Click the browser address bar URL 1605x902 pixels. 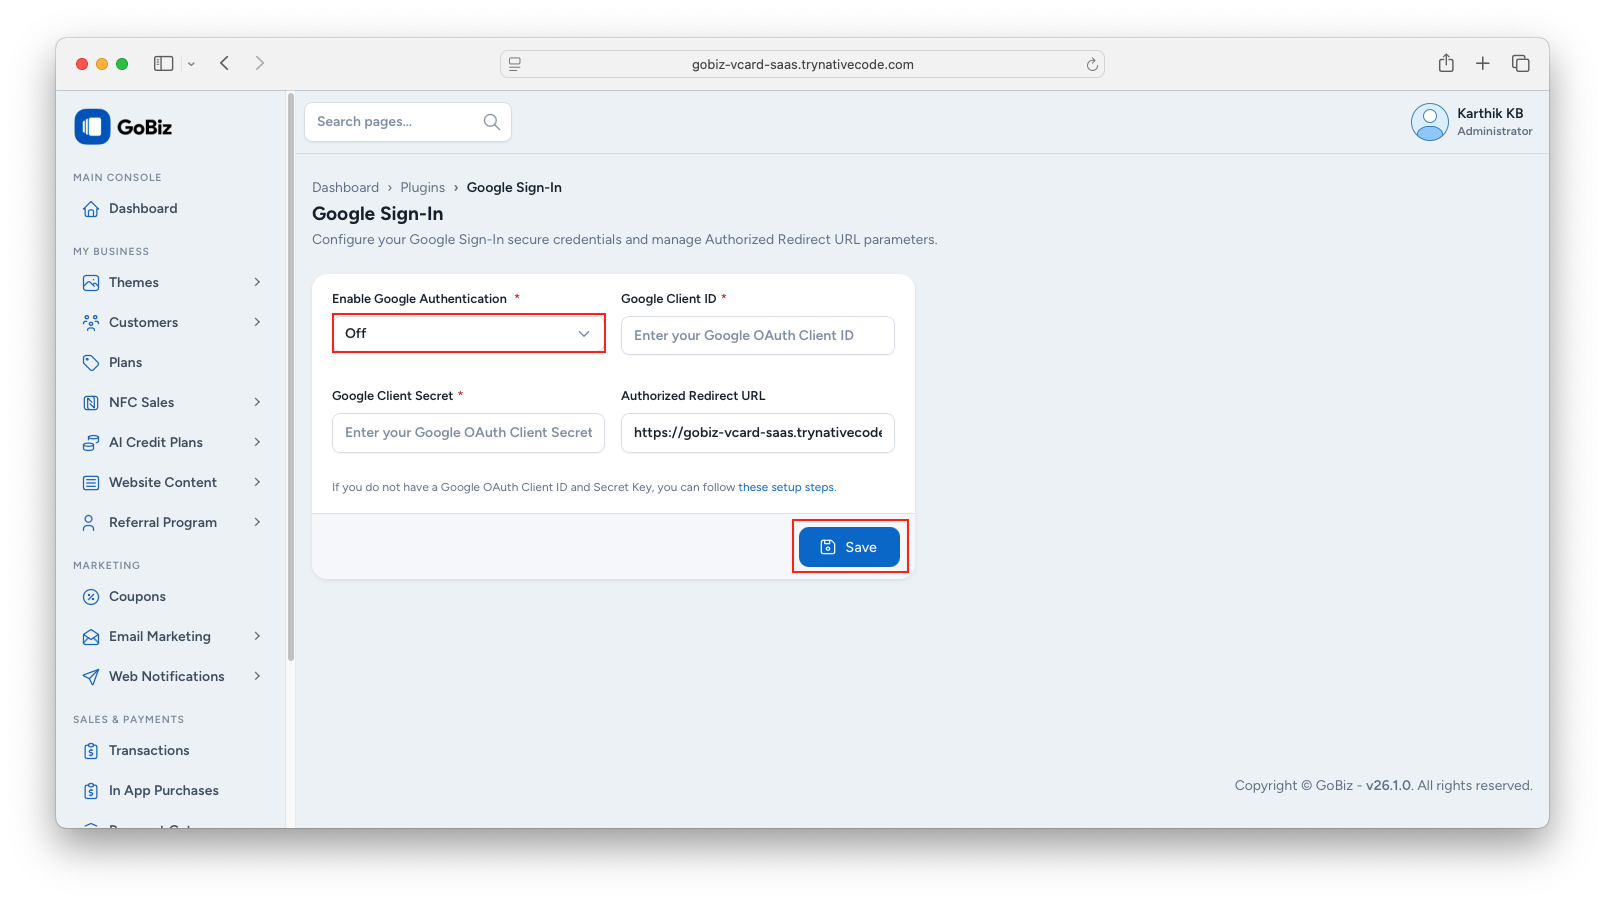pyautogui.click(x=803, y=65)
